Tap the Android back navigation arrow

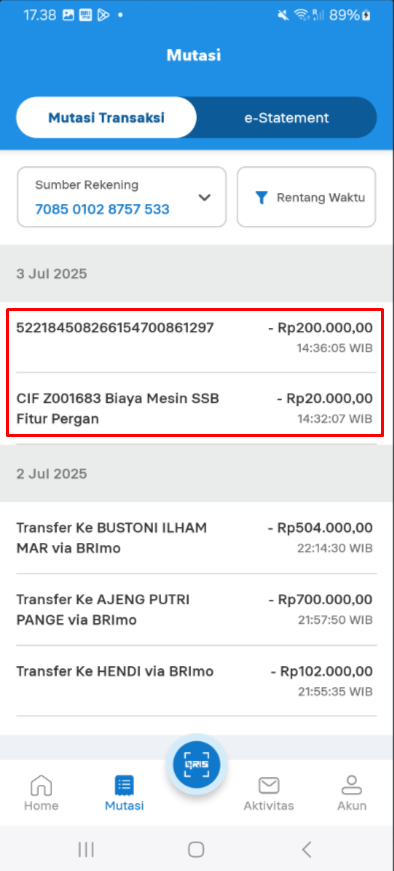306,849
